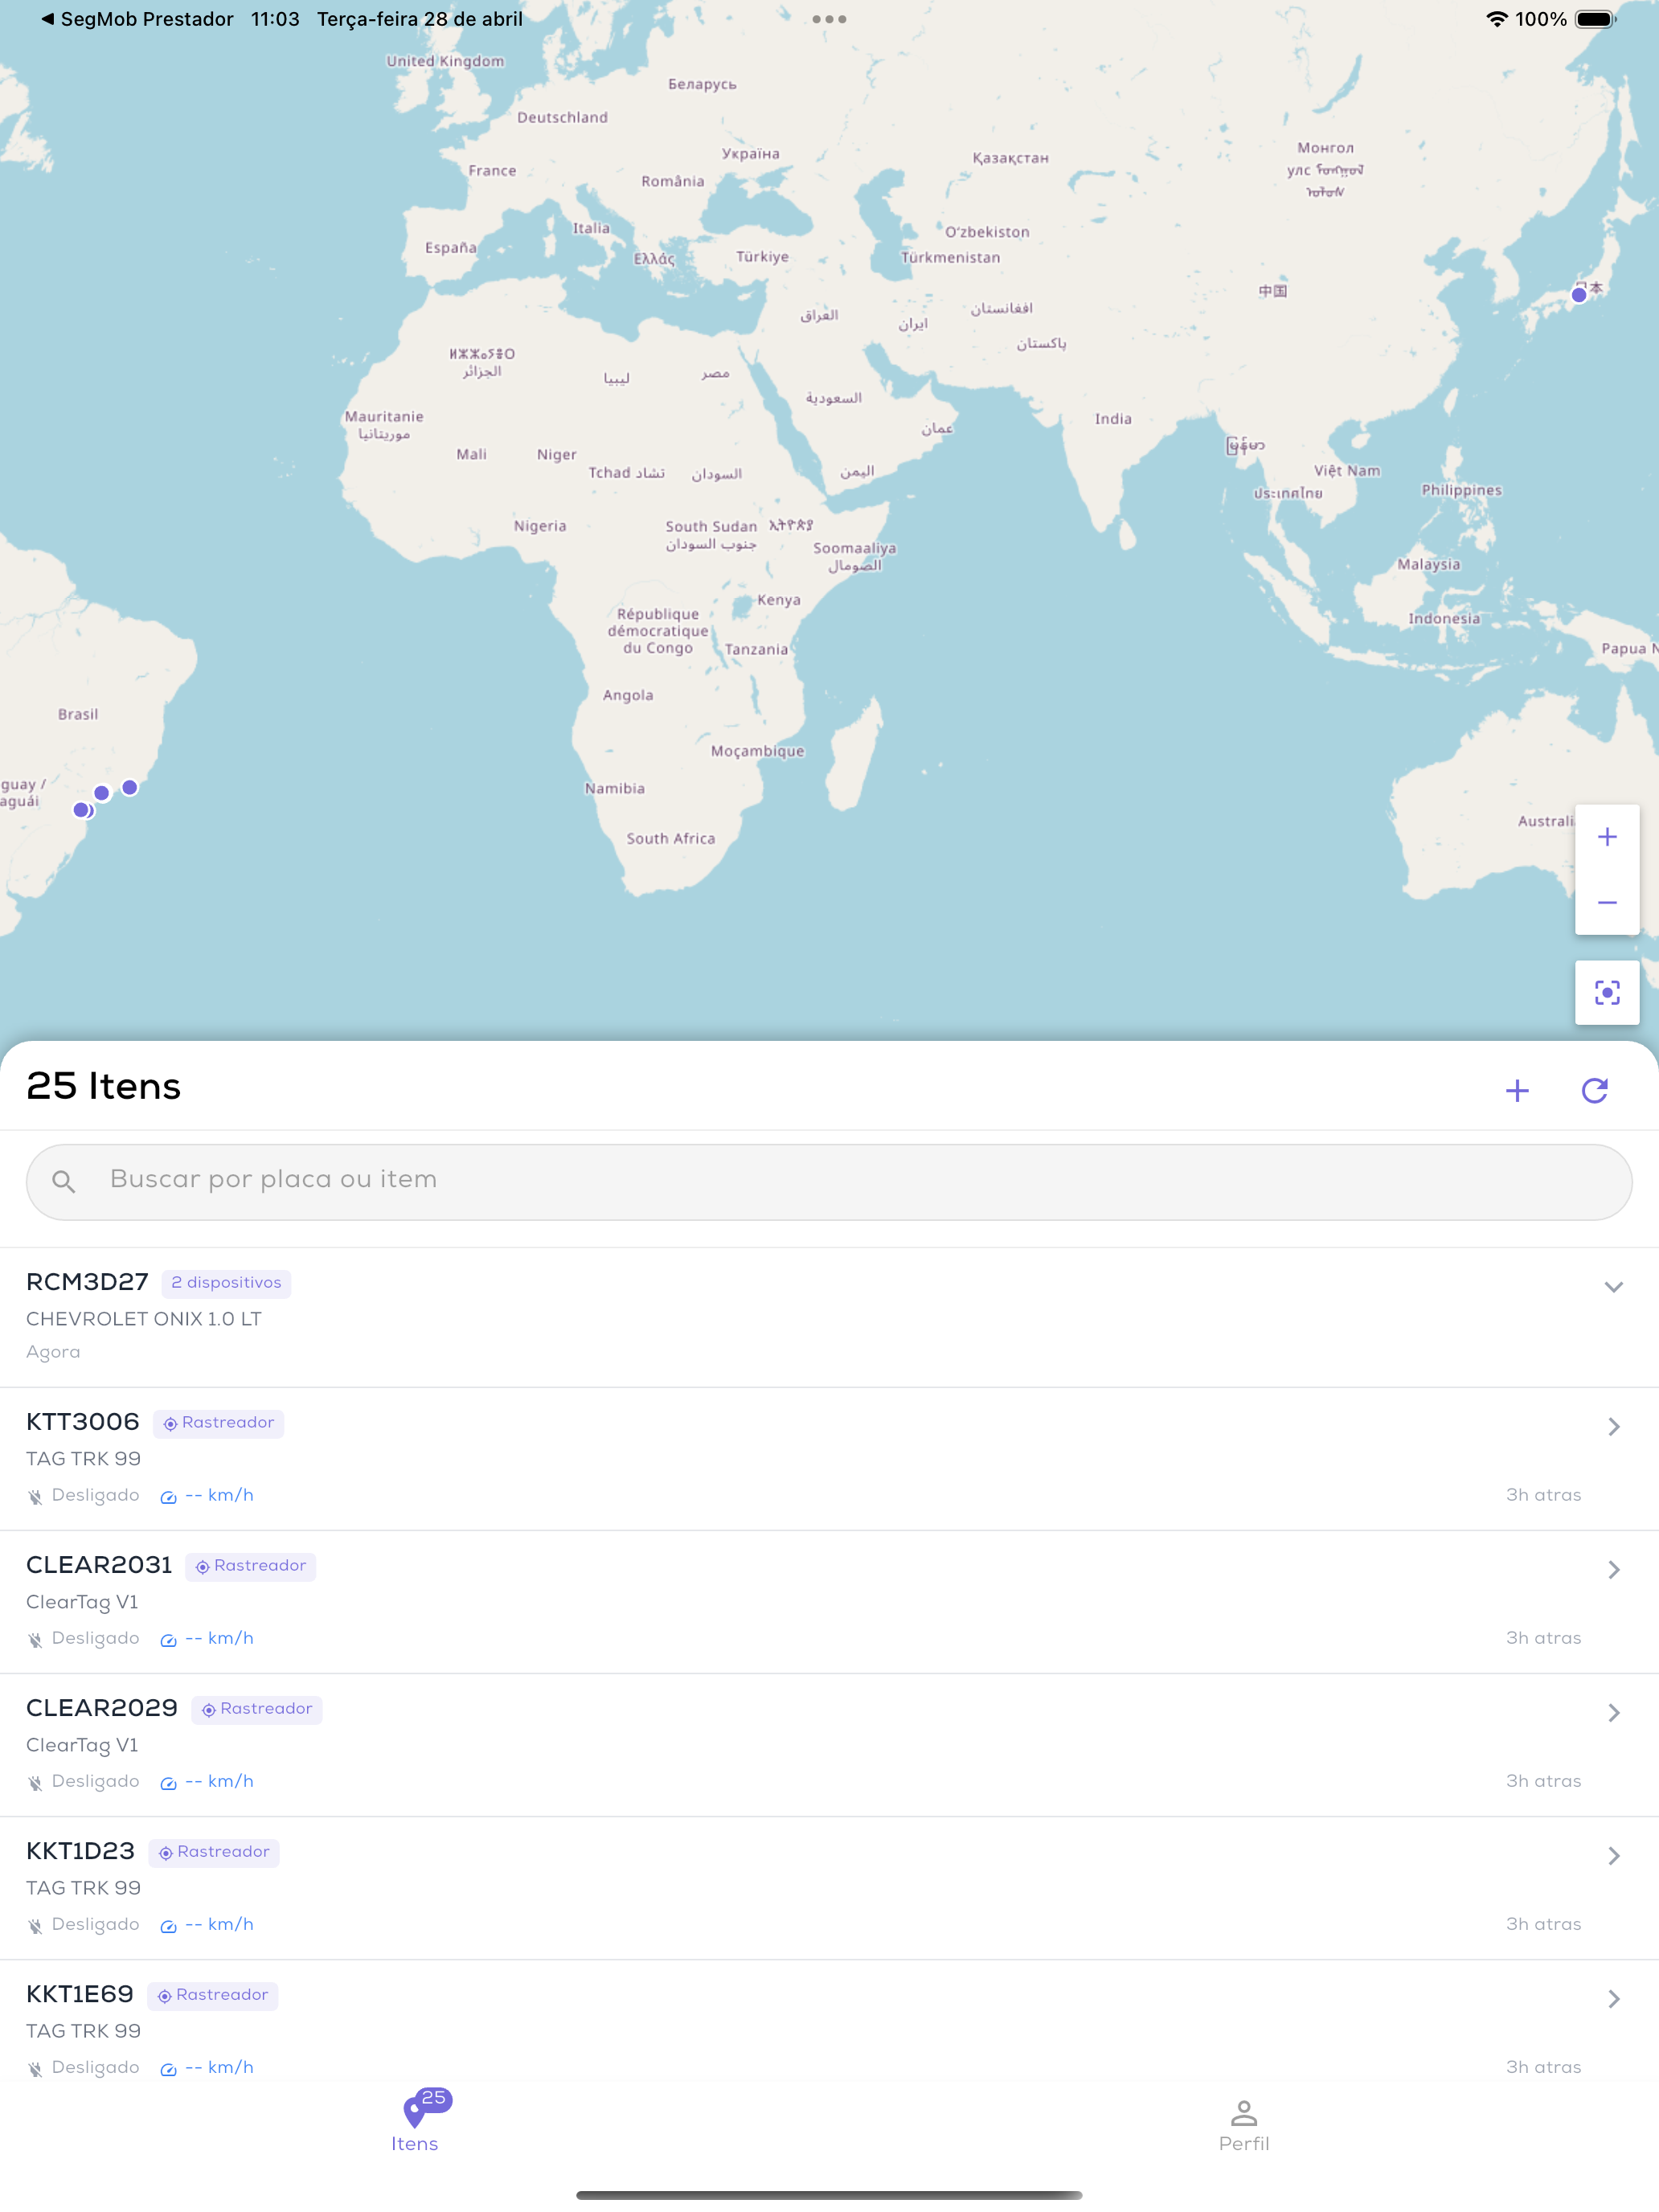The height and width of the screenshot is (2212, 1659).
Task: Tap the search magnifier icon
Action: pyautogui.click(x=64, y=1182)
